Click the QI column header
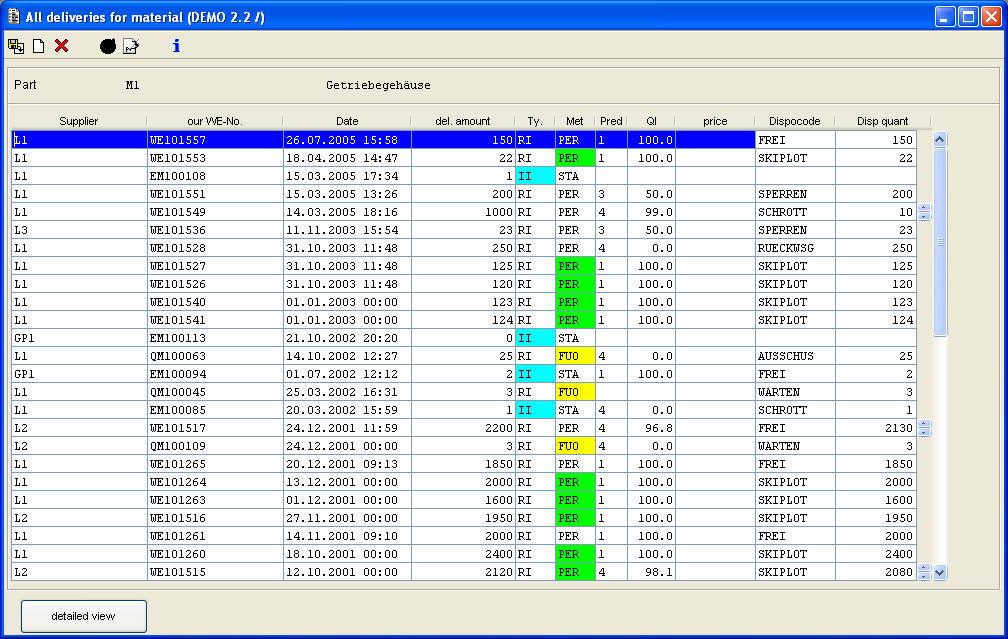Image resolution: width=1008 pixels, height=639 pixels. 651,121
